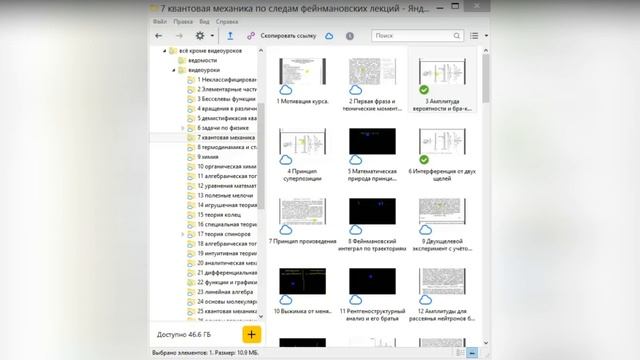The image size is (640, 360).
Task: Select 'ведомости' folder in tree
Action: pos(202,60)
